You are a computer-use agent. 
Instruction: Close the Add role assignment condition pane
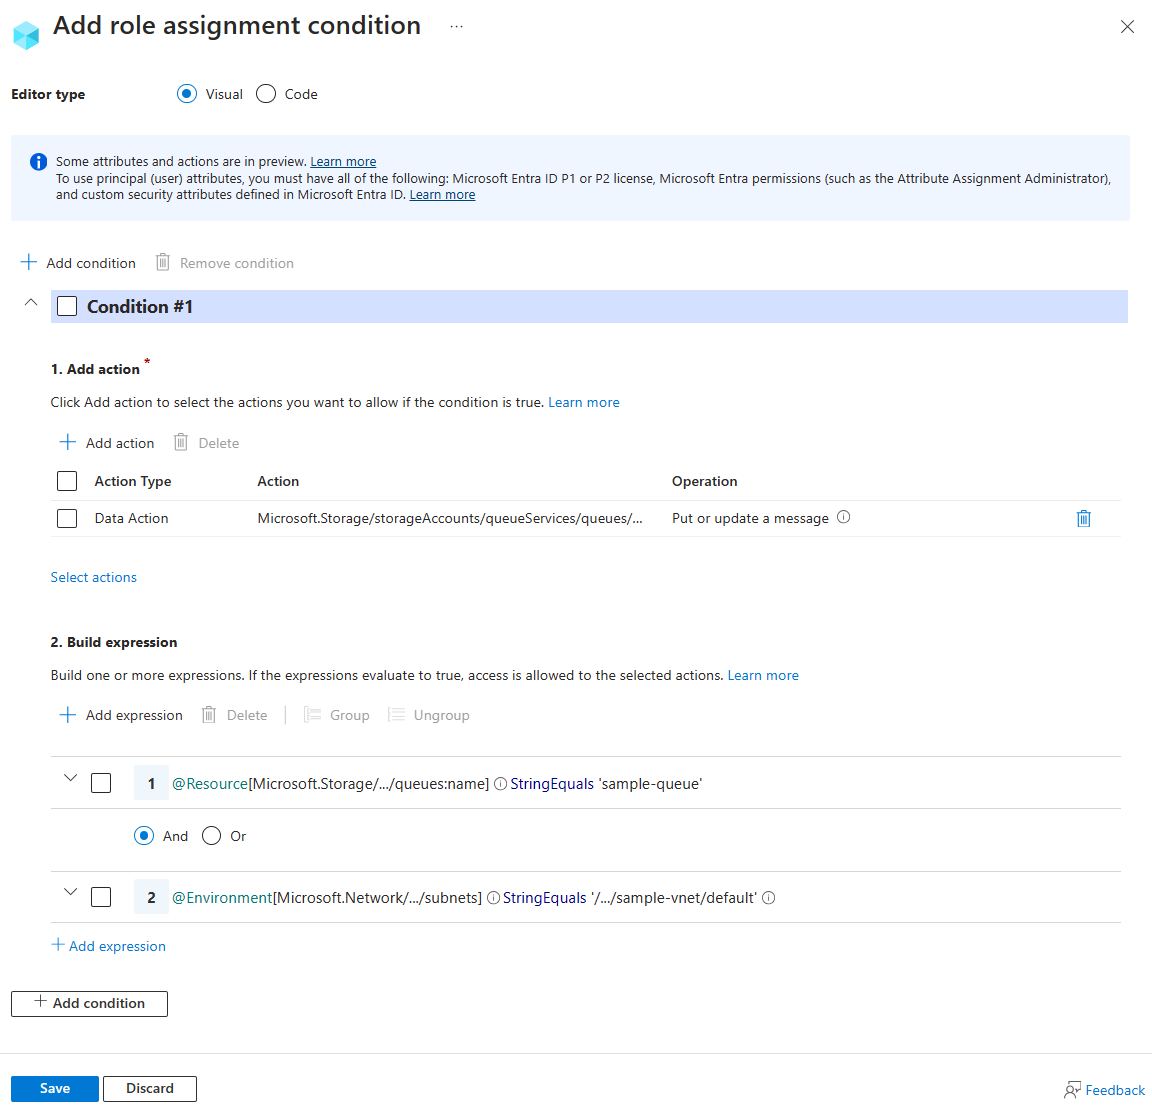coord(1127,27)
